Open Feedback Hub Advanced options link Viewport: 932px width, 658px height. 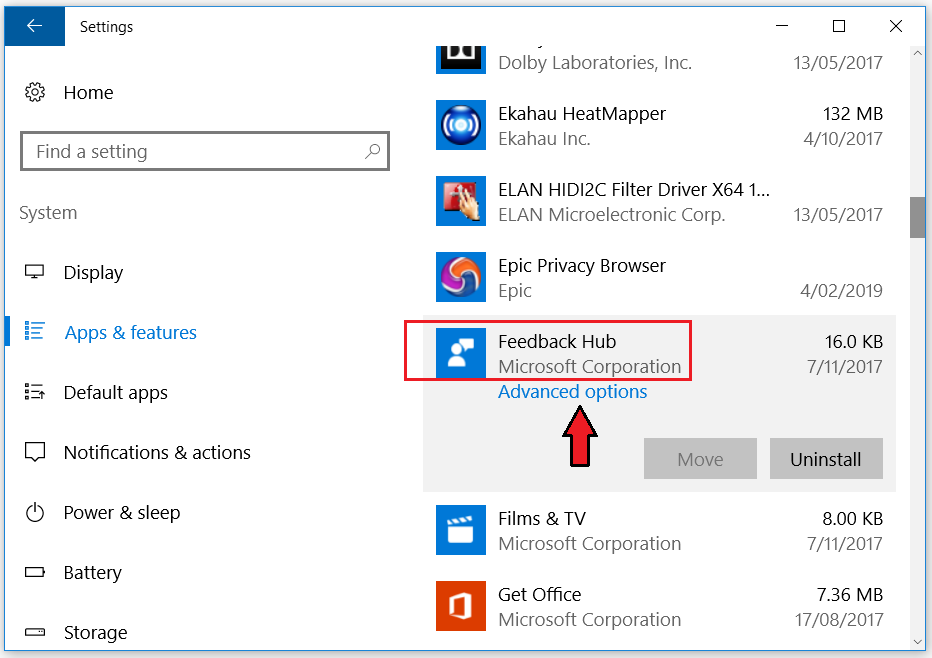coord(572,392)
